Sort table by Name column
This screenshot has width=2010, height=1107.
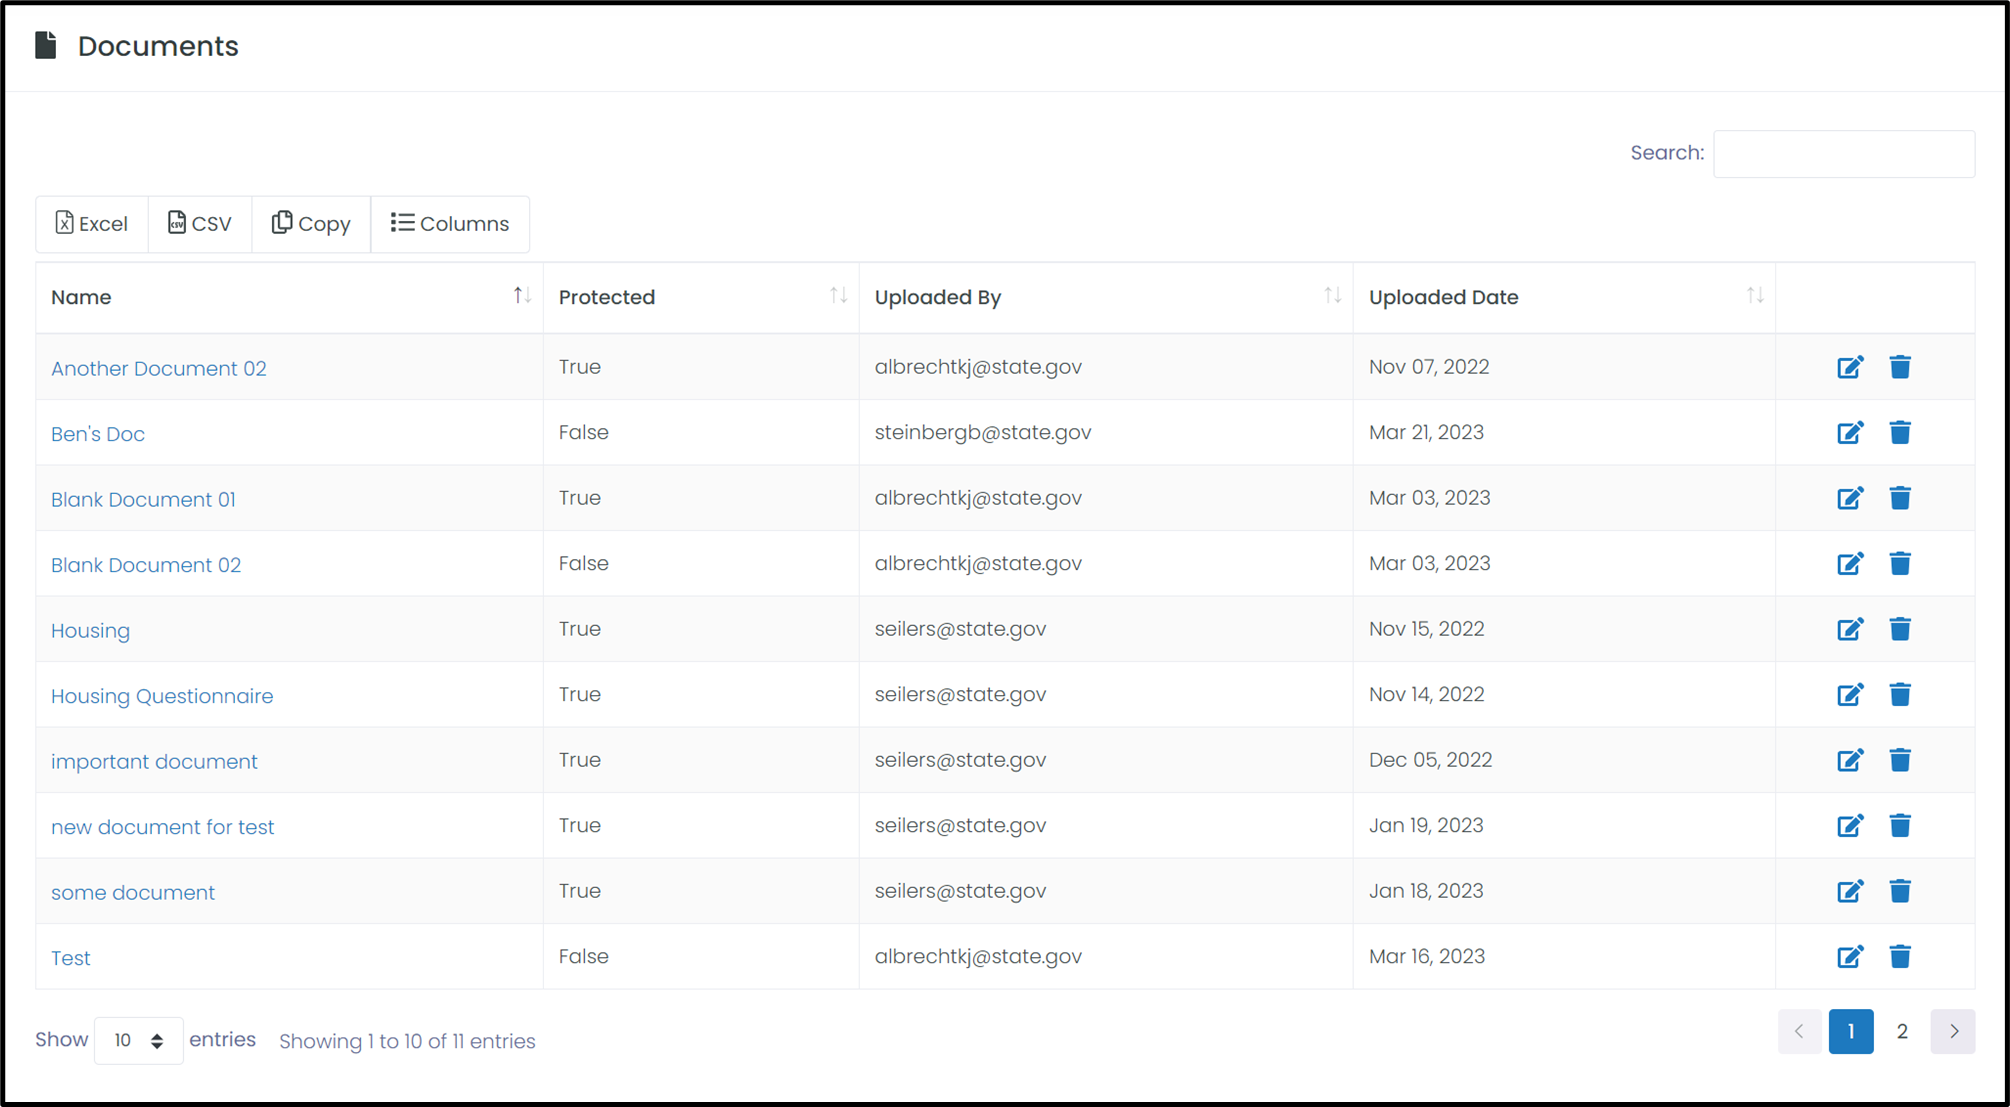tap(289, 297)
